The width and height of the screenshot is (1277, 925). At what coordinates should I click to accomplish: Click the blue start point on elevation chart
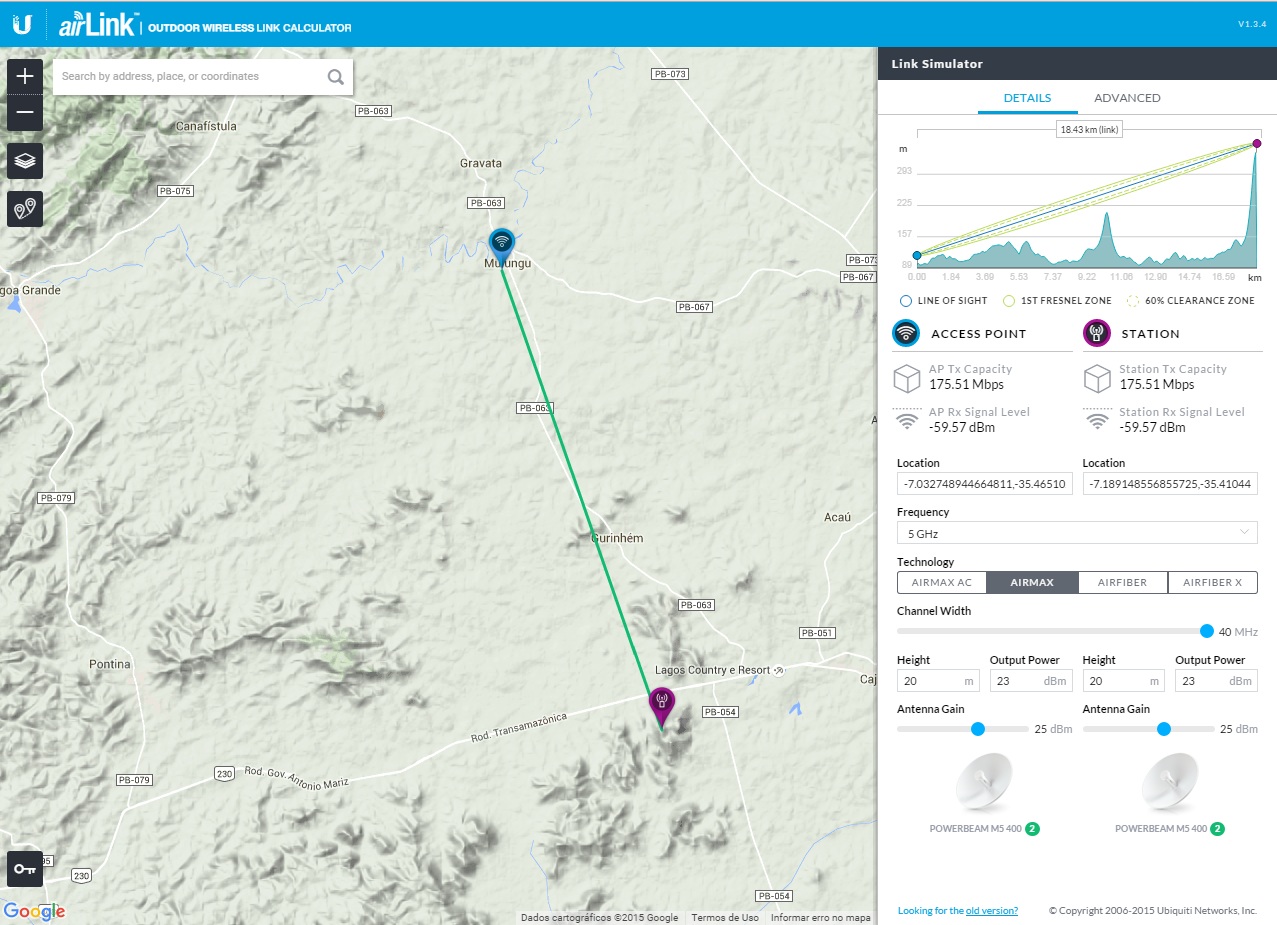(917, 256)
